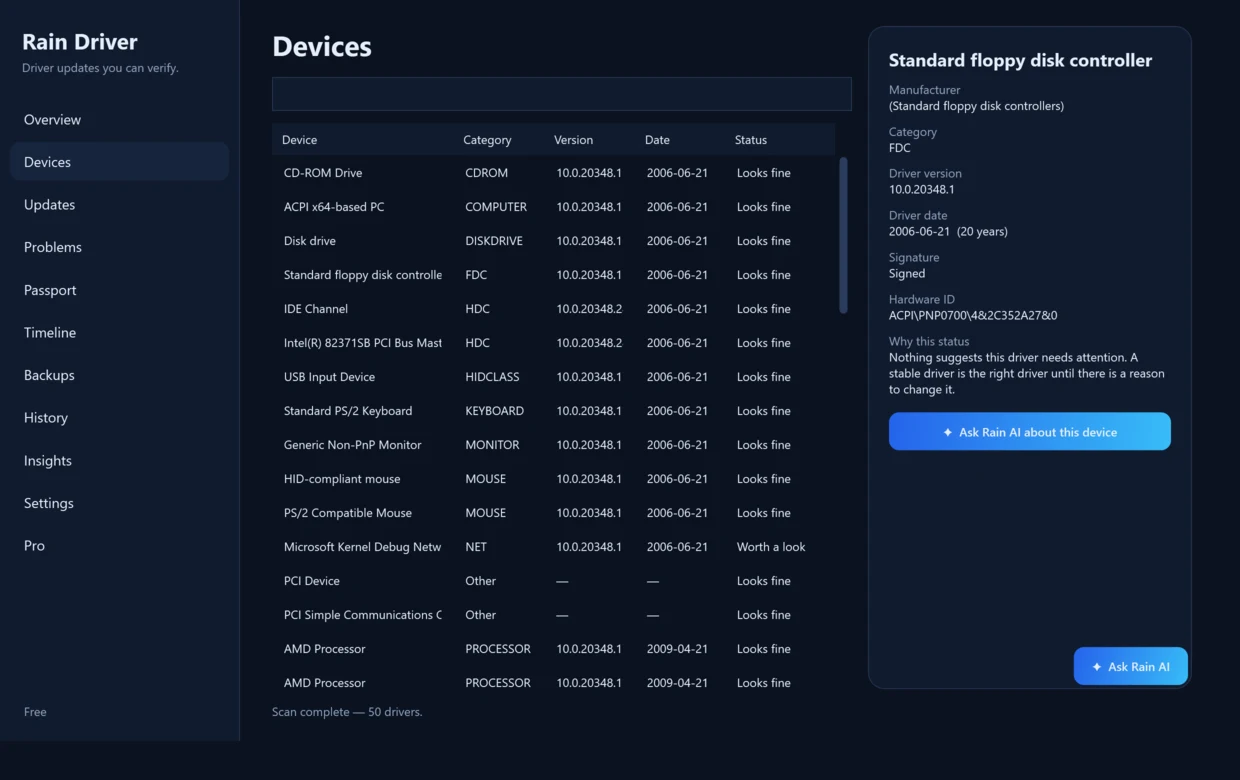
Task: Click the Hardware ID value ACPI\PNP0700
Action: [973, 315]
